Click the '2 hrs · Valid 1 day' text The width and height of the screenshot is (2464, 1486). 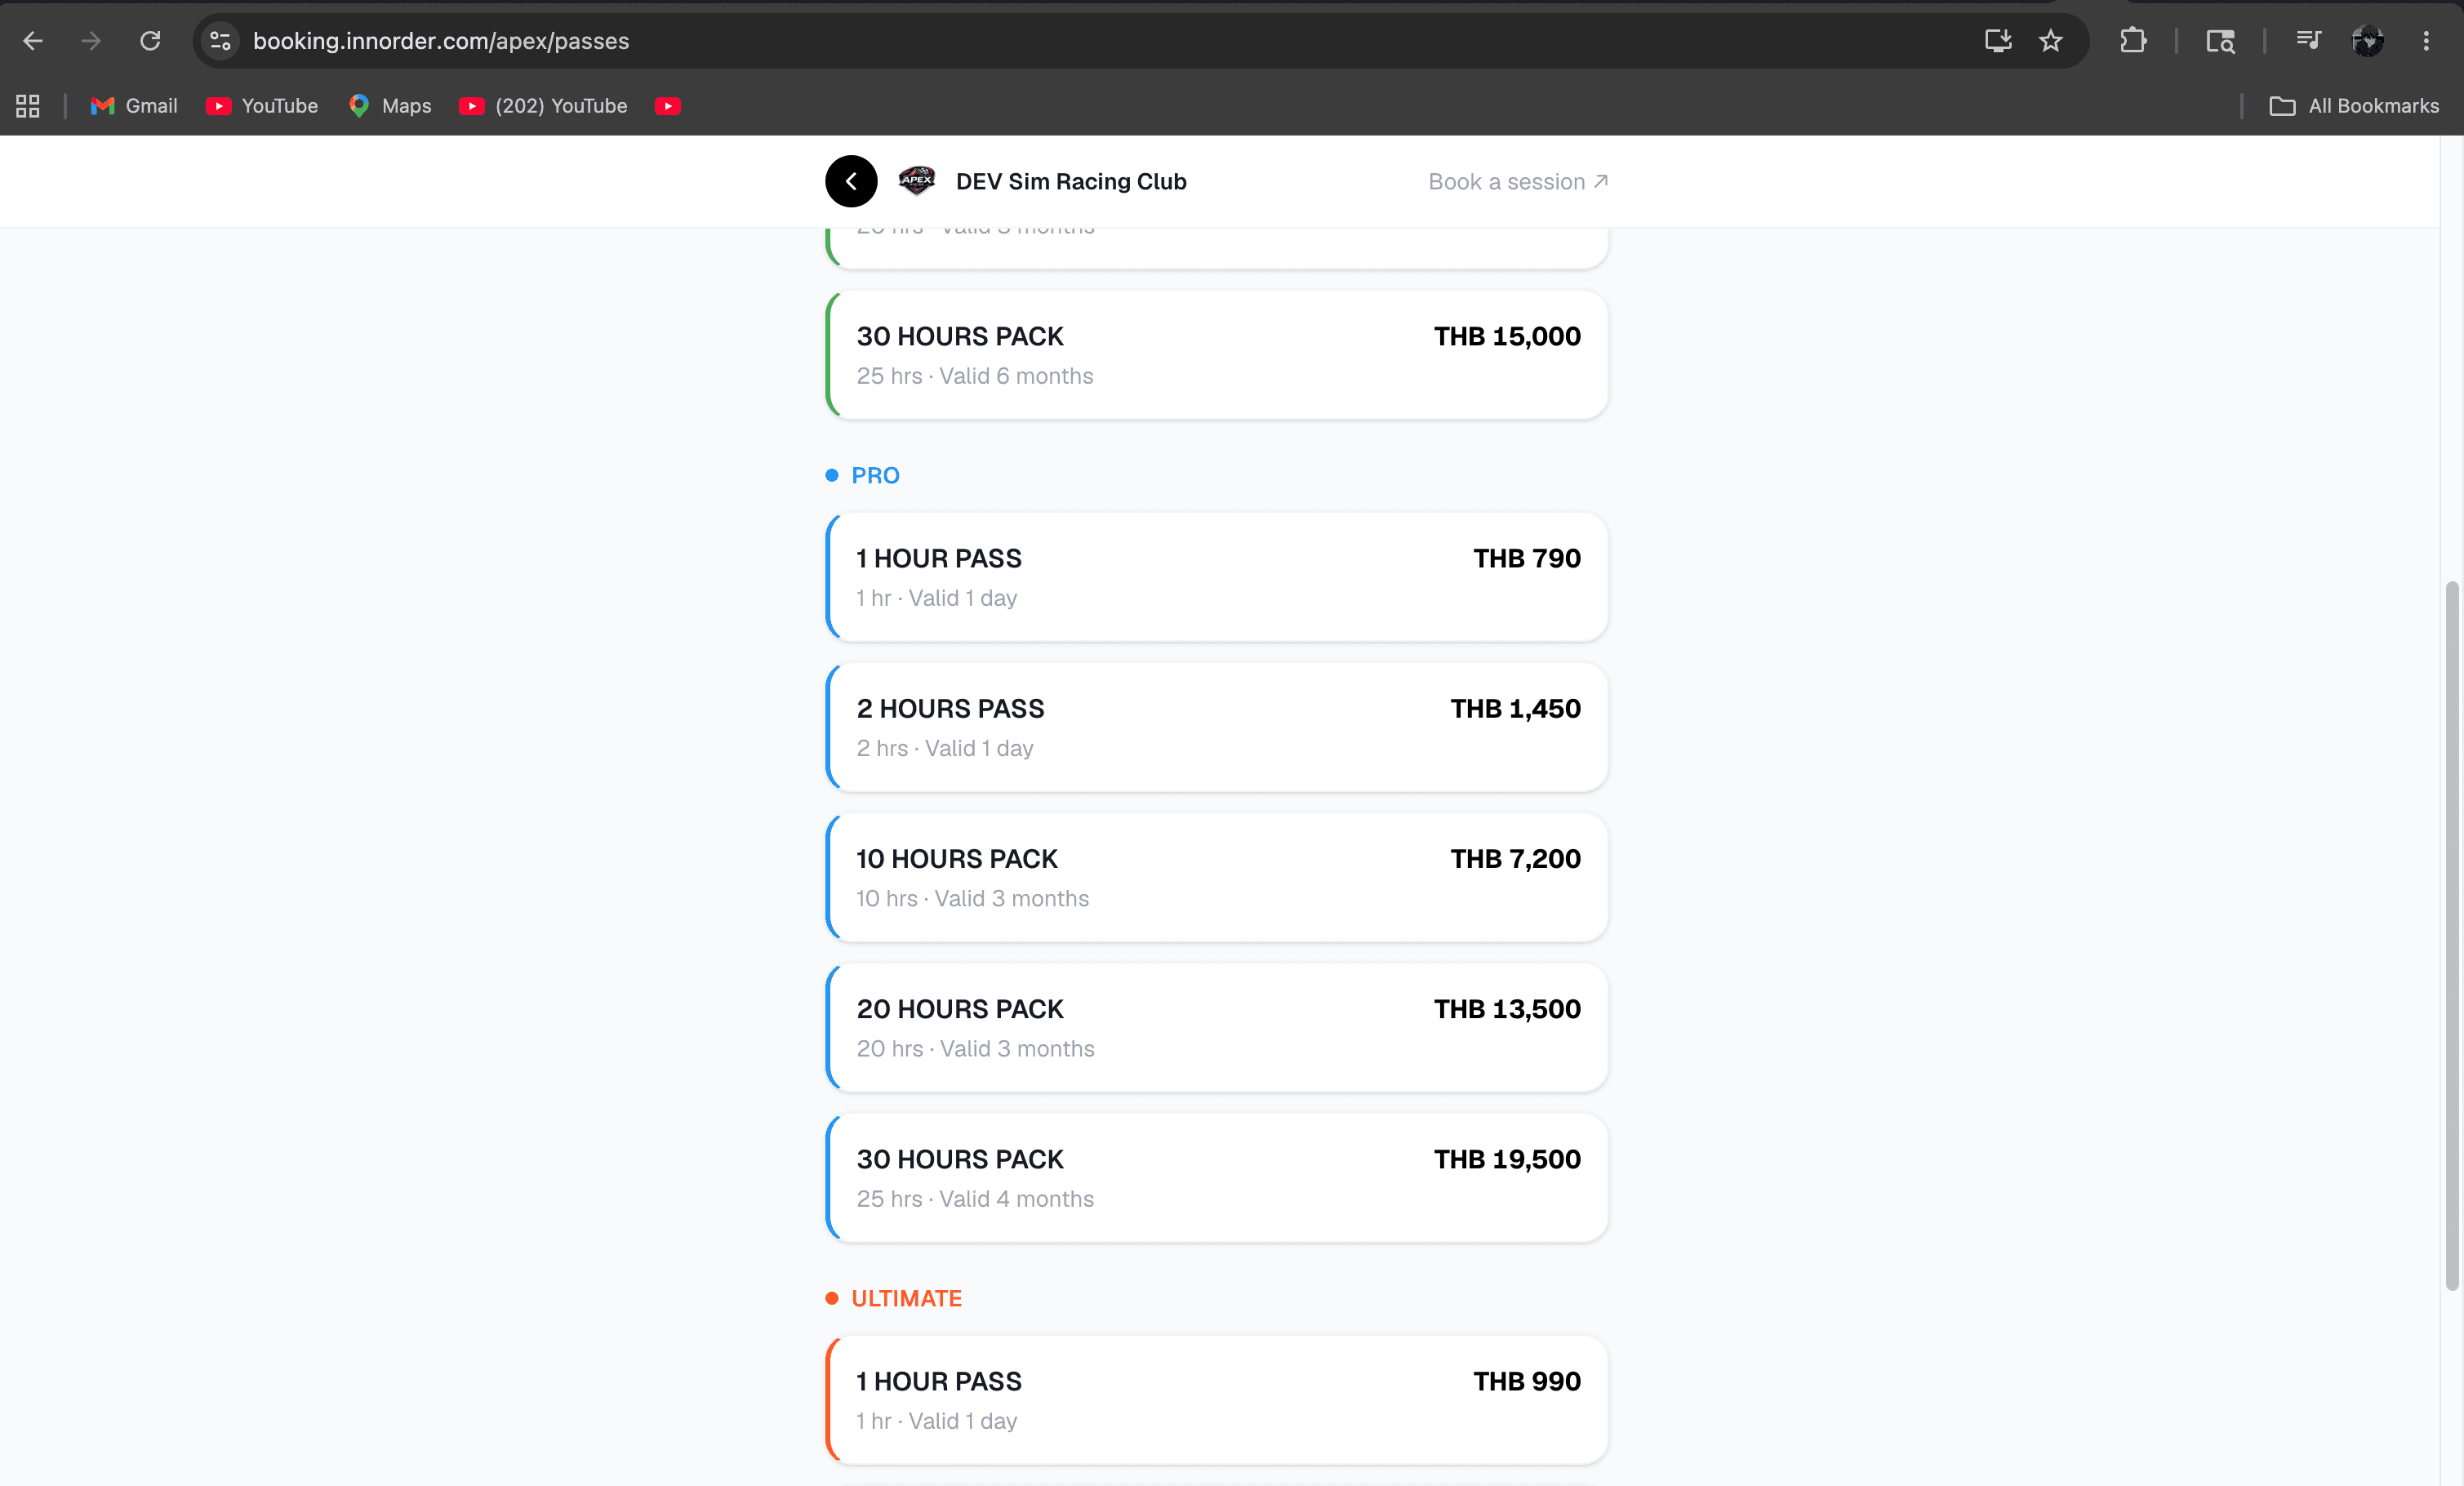(x=945, y=748)
